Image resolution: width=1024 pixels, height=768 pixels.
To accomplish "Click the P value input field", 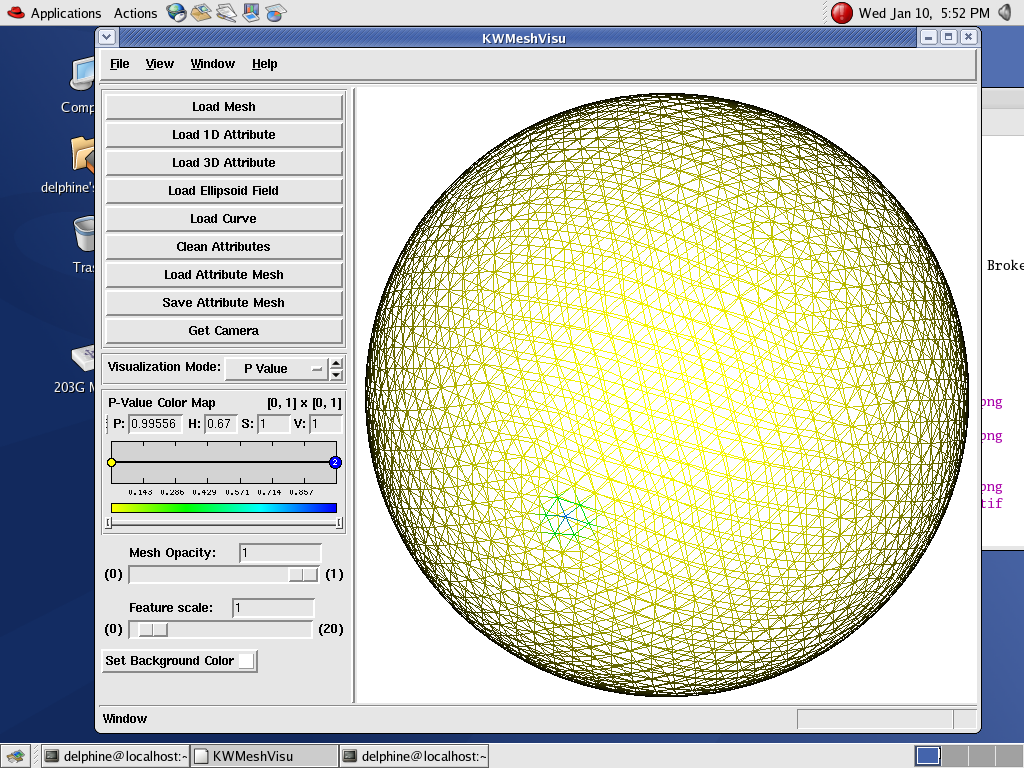I will click(154, 424).
